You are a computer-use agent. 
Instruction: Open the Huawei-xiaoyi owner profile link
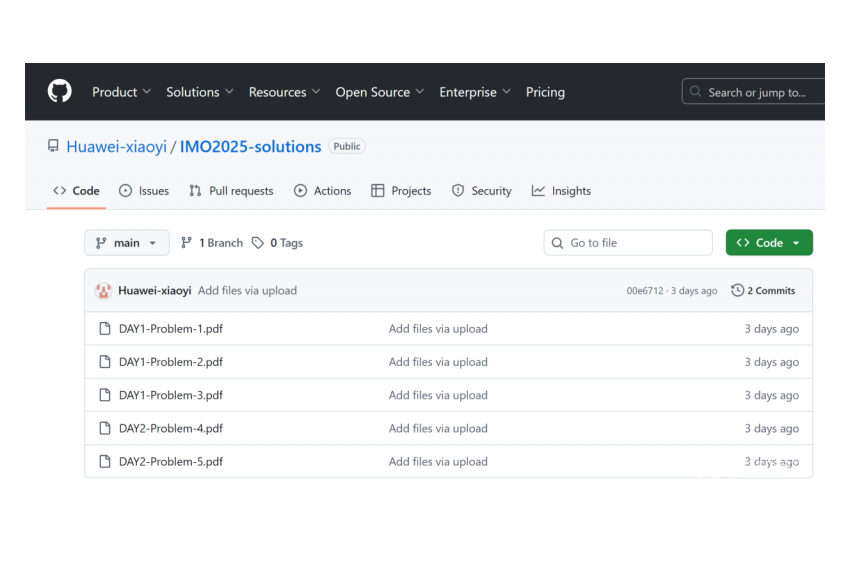click(117, 146)
